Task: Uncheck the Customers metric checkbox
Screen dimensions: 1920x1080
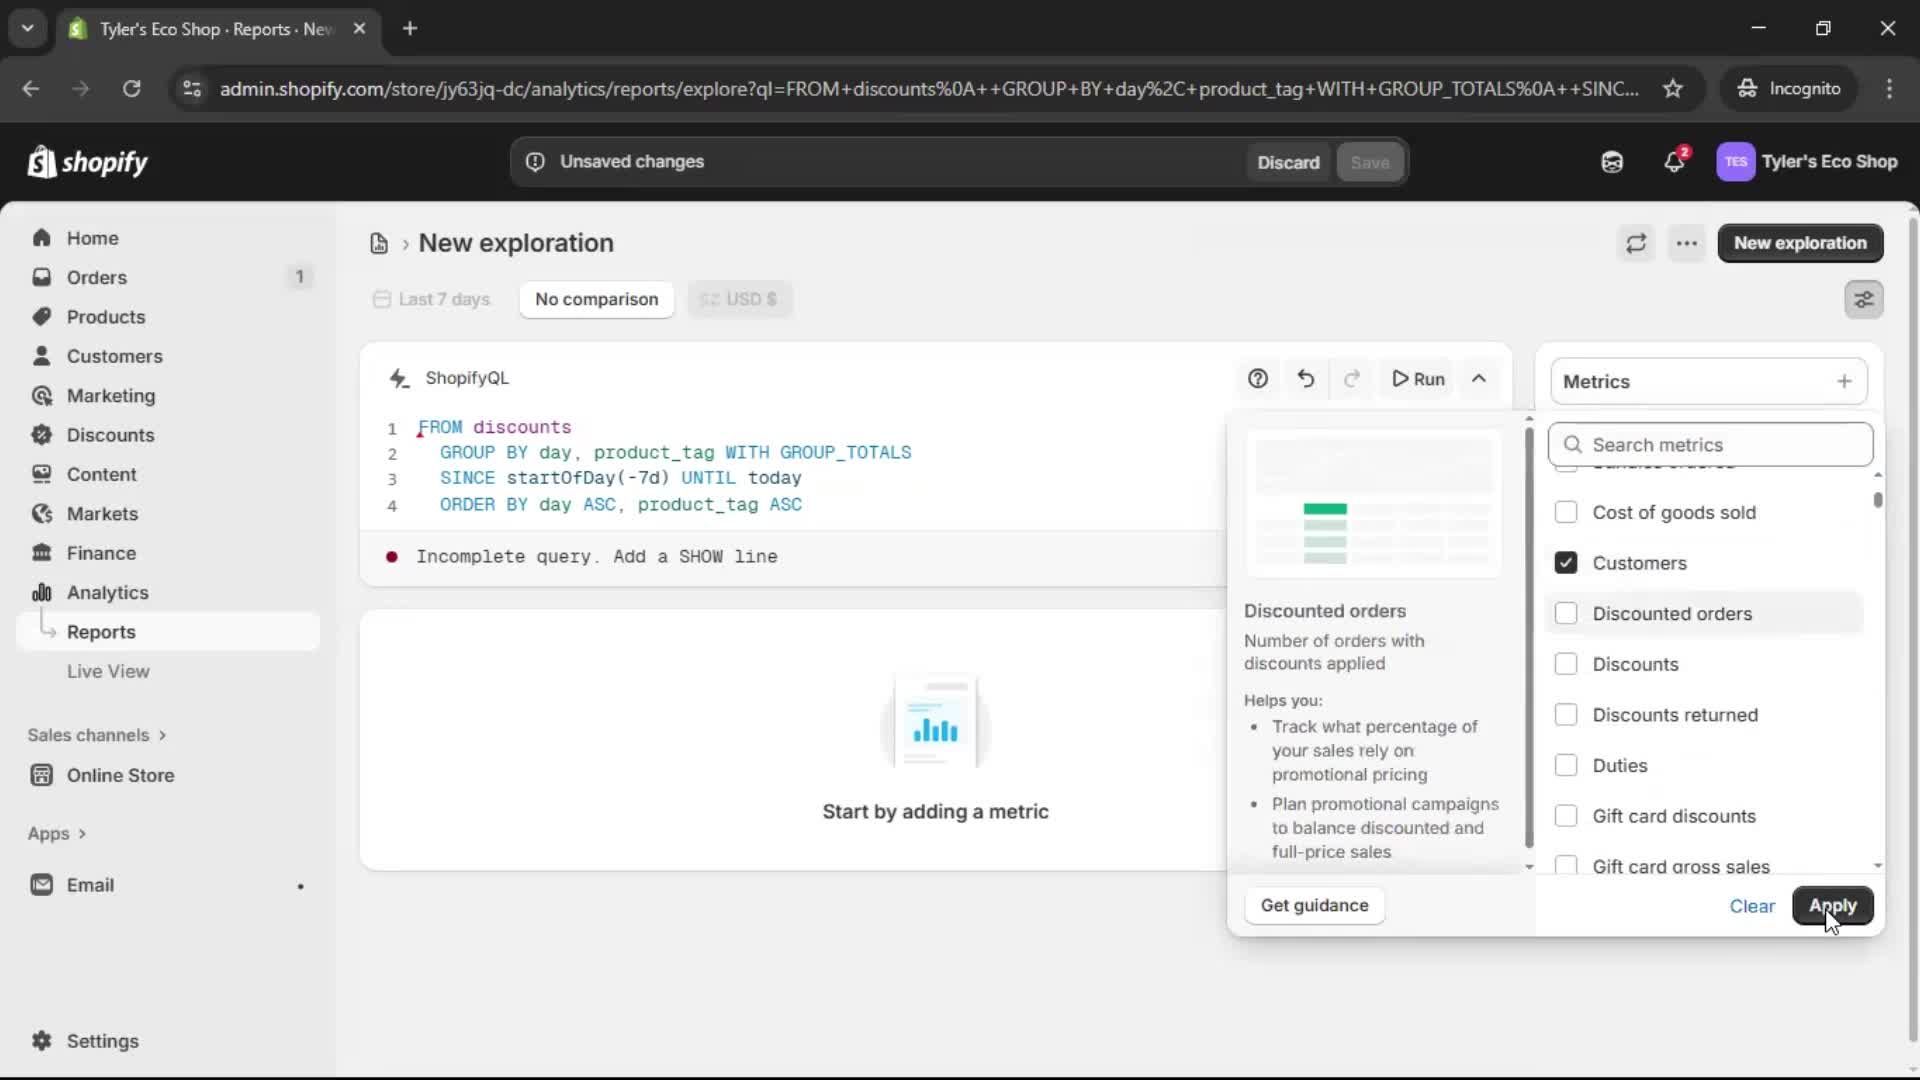Action: click(x=1566, y=563)
